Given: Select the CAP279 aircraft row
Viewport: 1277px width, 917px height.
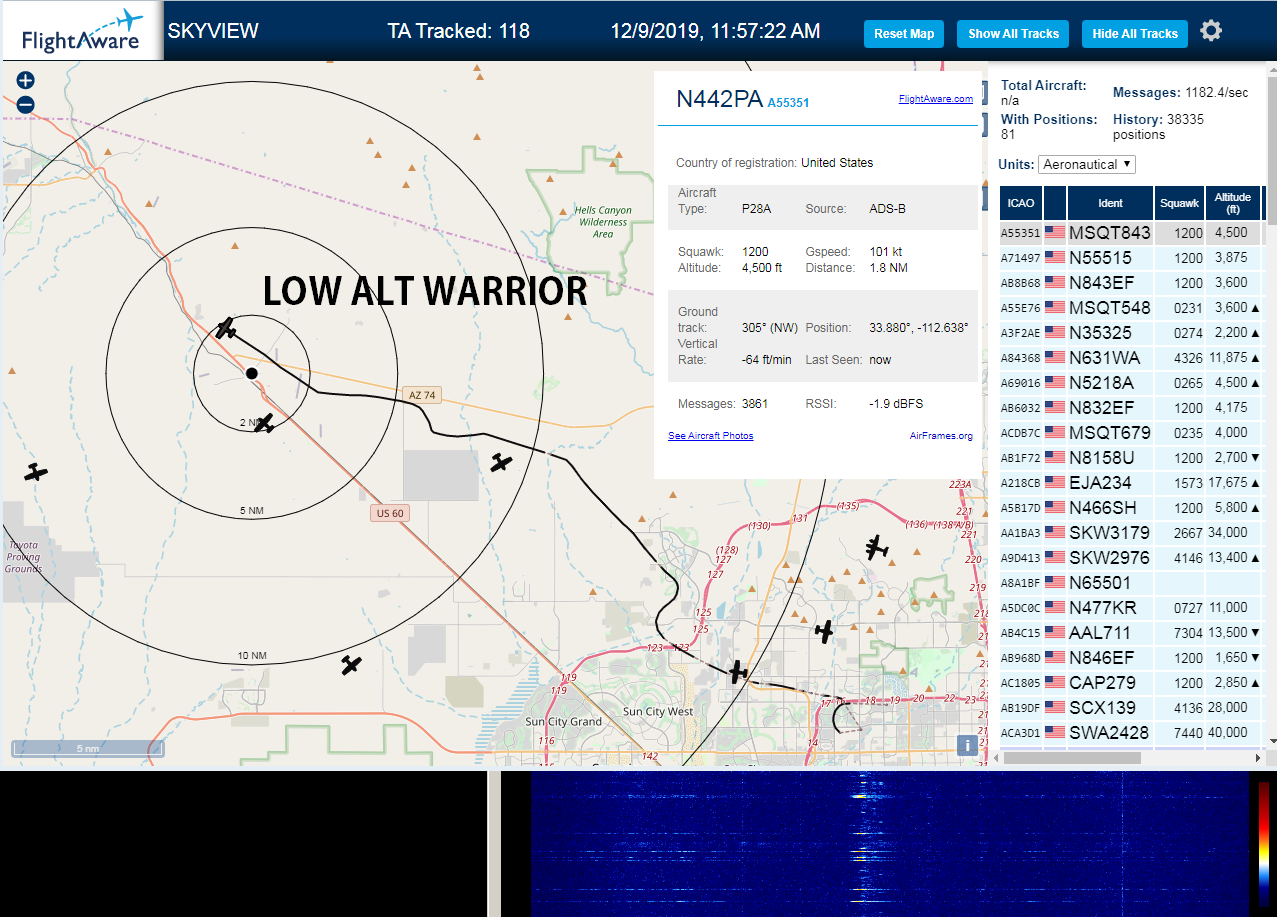Looking at the screenshot, I should [x=1131, y=683].
